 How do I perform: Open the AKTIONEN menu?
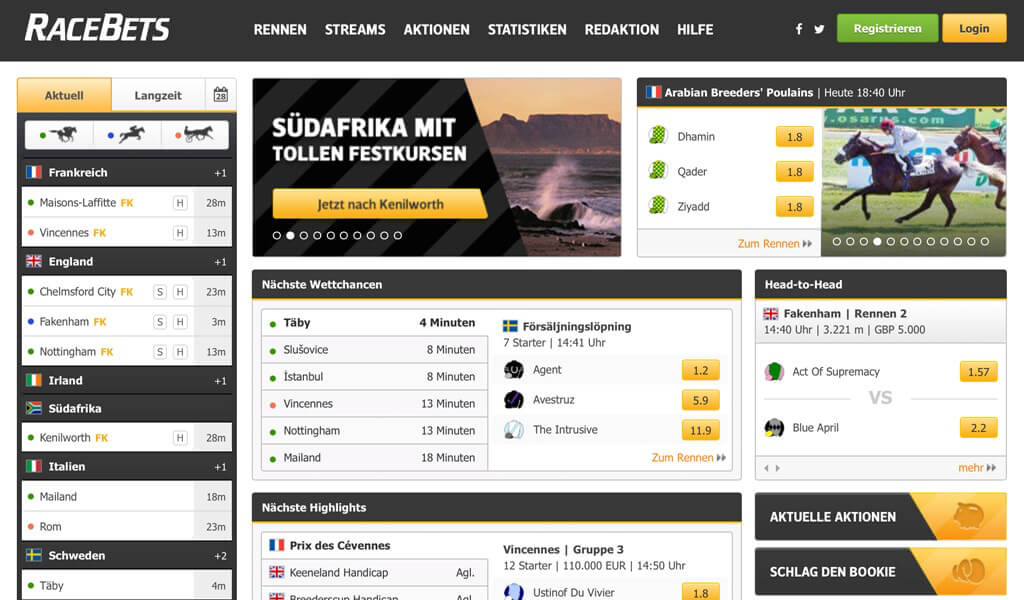tap(436, 29)
